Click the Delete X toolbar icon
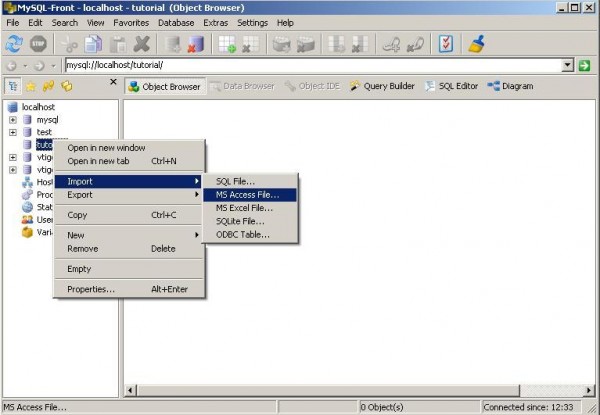Viewport: 600px width, 415px height. [142, 44]
